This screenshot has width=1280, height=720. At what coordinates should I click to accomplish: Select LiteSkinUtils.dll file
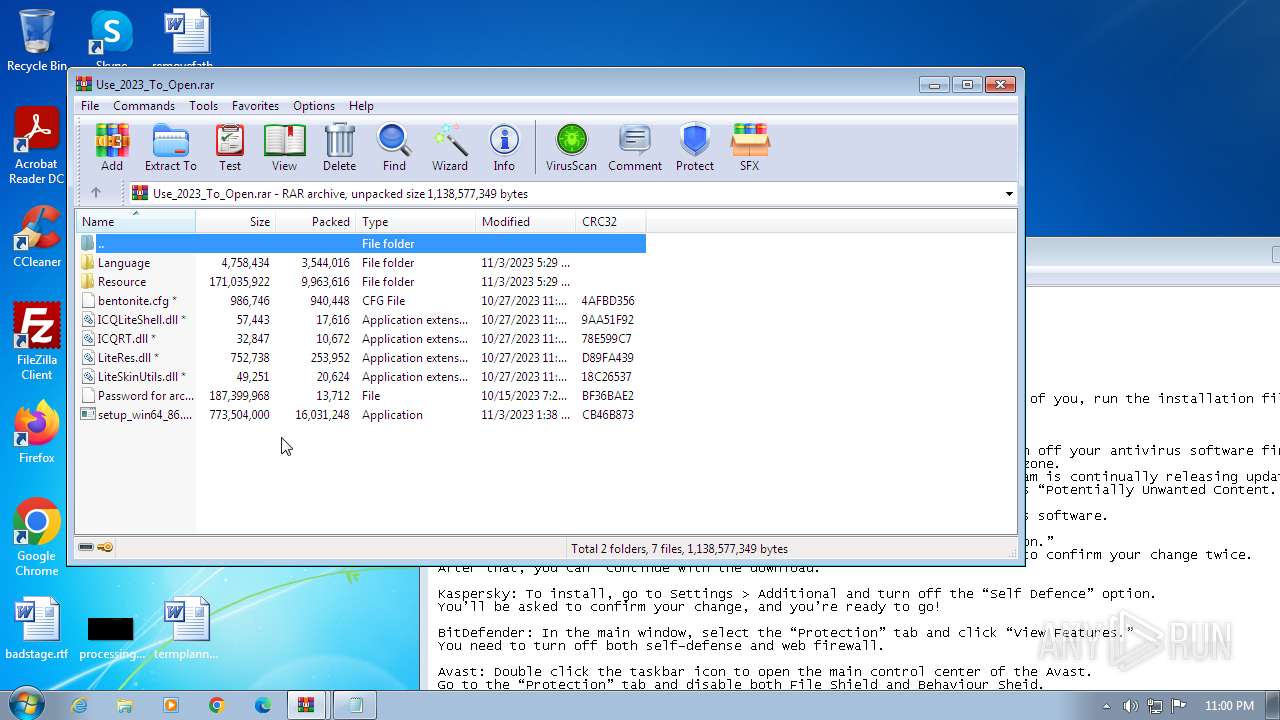(x=361, y=377)
